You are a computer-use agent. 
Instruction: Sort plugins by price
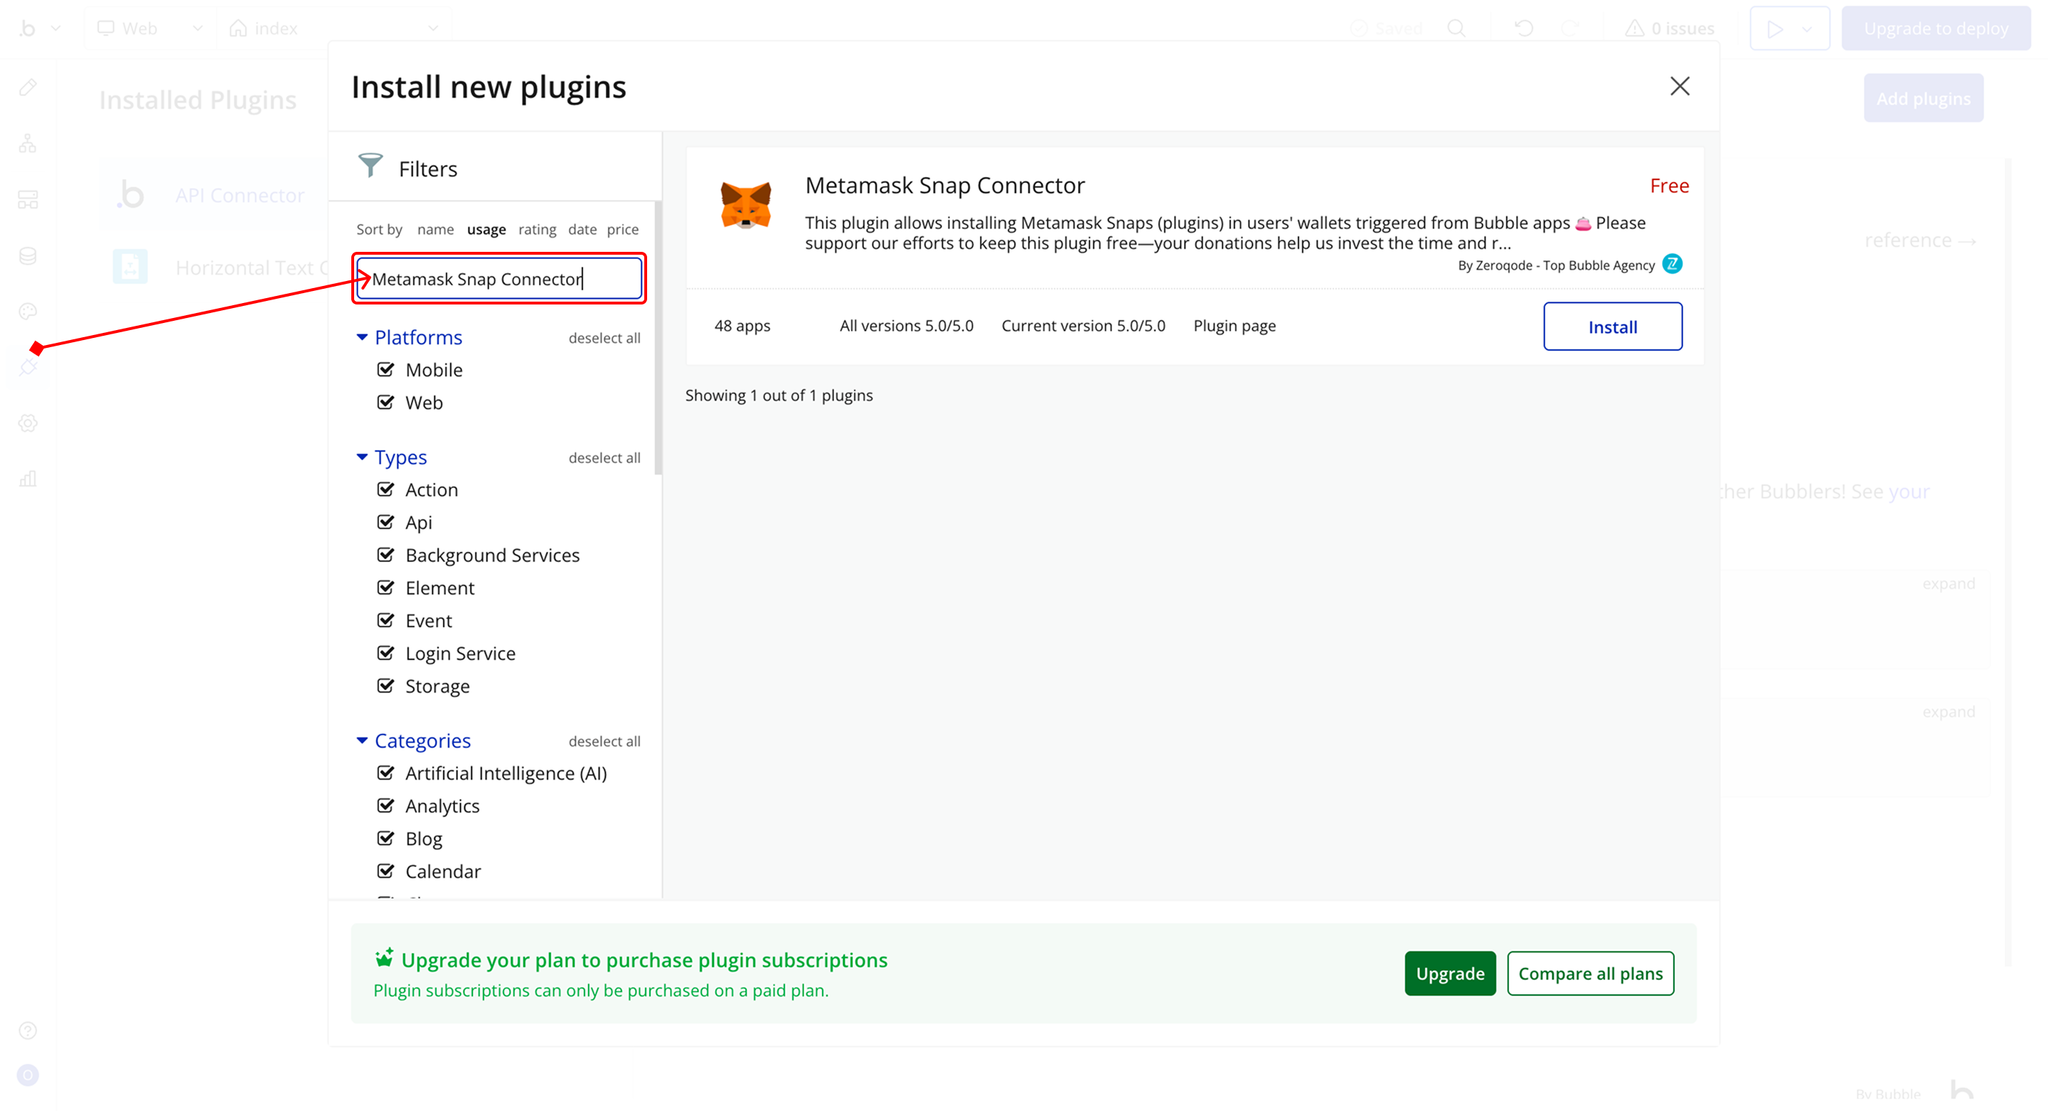(x=622, y=230)
